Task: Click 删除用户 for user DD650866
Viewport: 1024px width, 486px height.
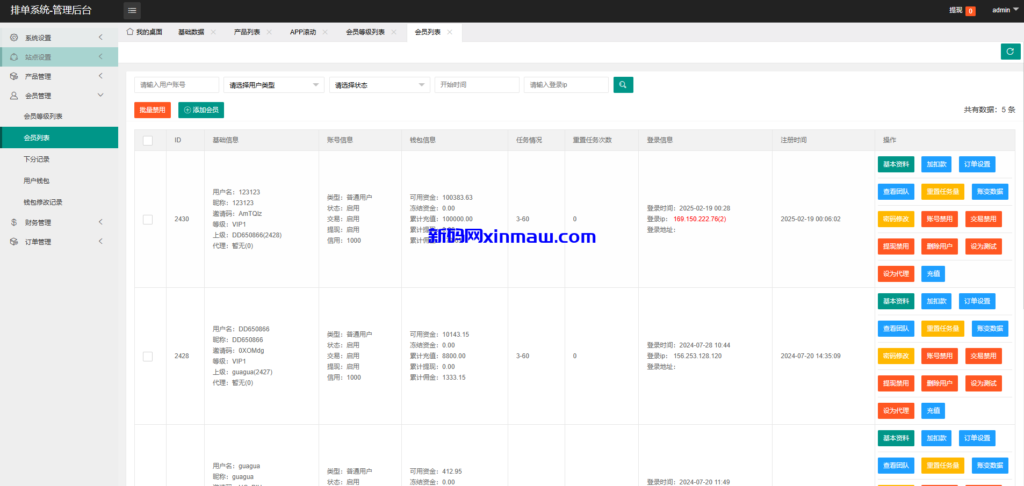Action: [x=940, y=383]
